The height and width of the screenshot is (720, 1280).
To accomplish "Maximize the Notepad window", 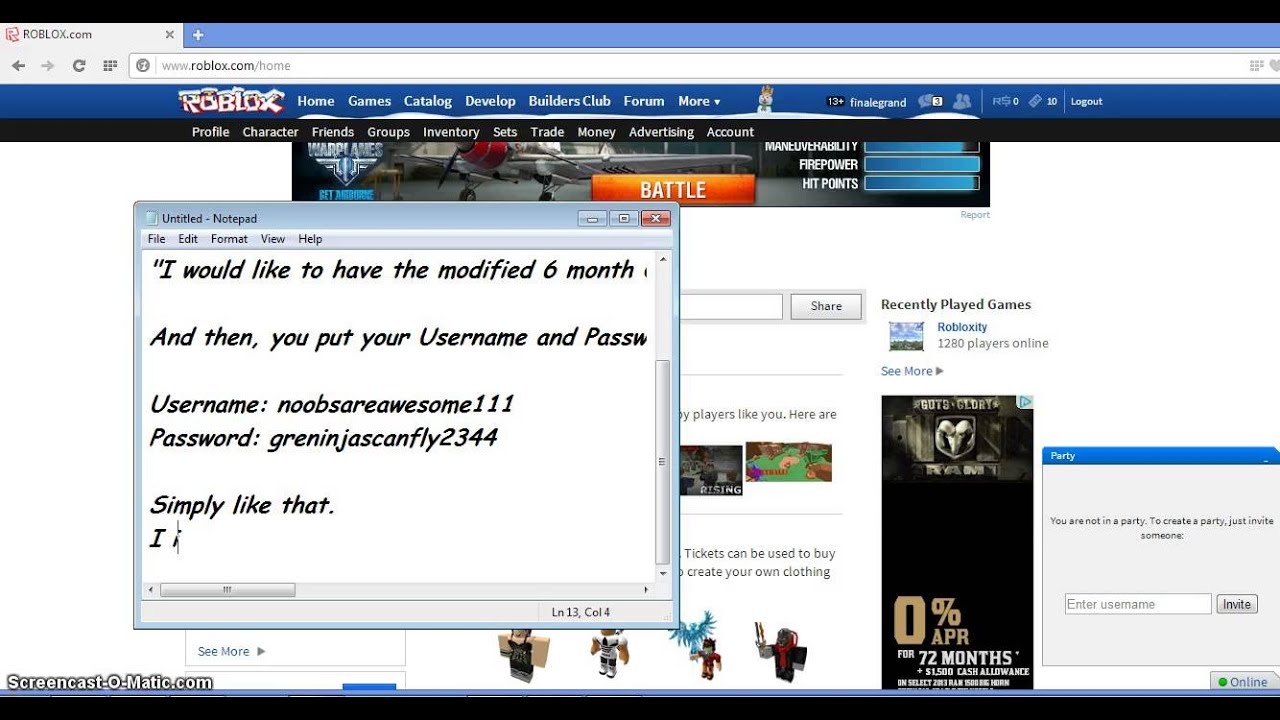I will pos(624,218).
